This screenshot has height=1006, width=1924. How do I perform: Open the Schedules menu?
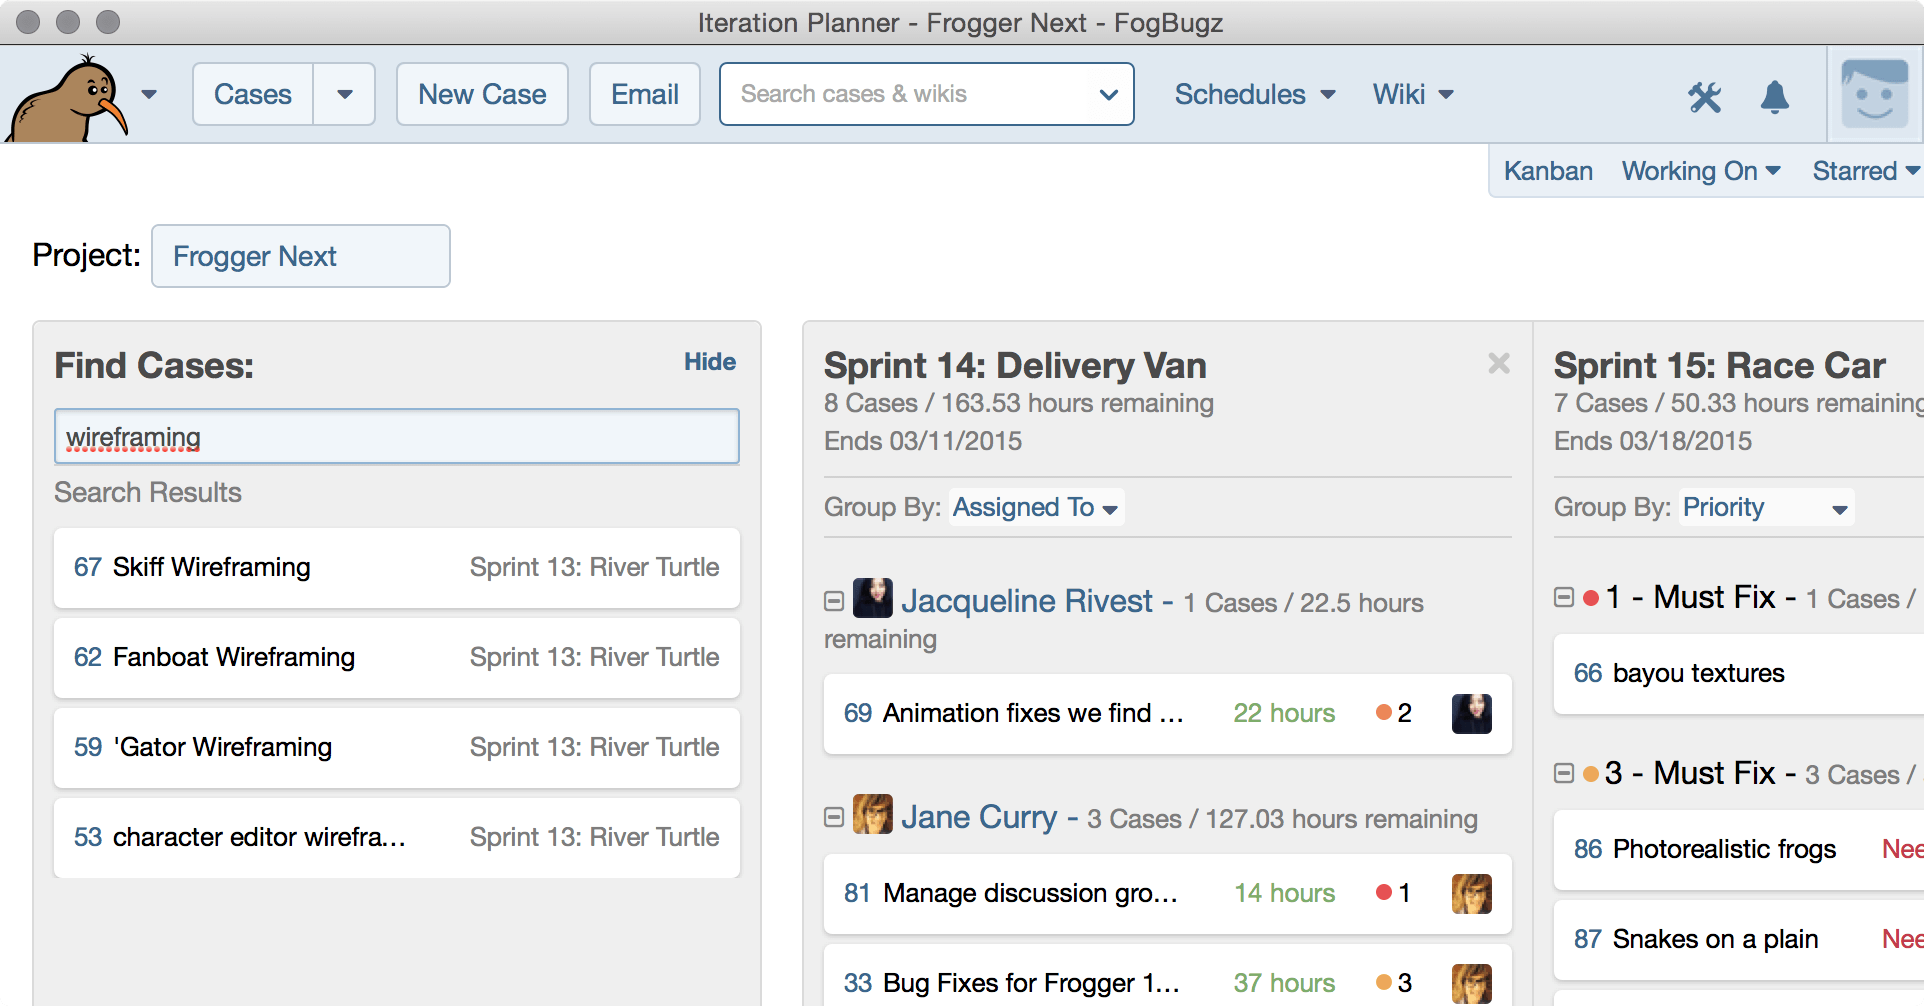pos(1255,94)
